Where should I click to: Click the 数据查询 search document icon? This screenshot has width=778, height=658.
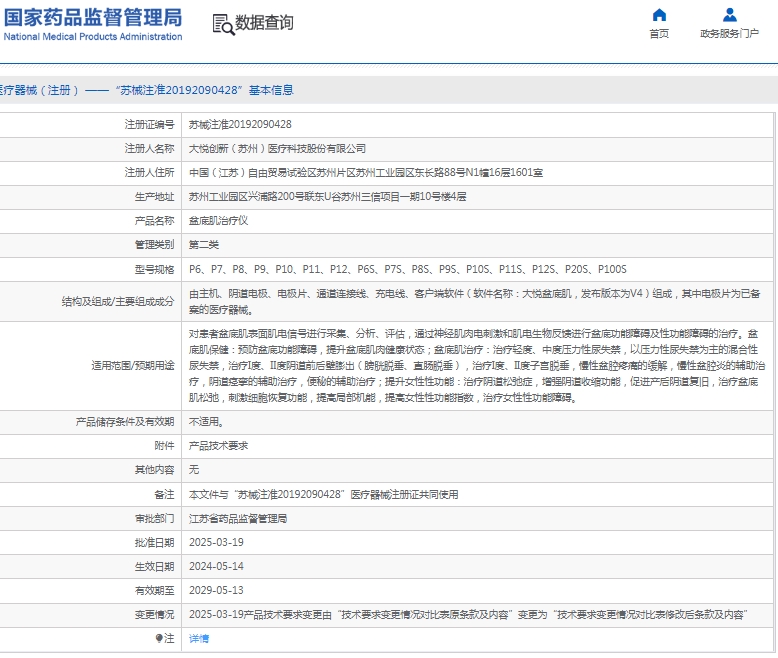(x=223, y=24)
